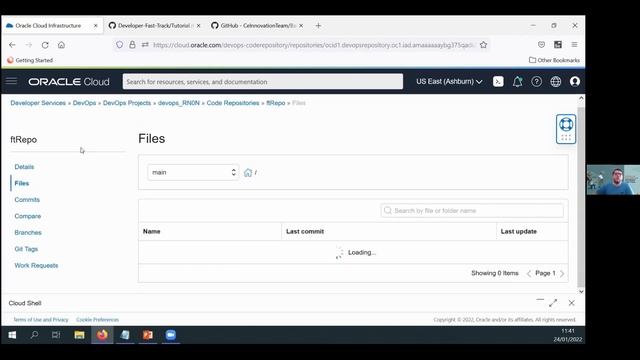Open the tracking protection shield icon
Image resolution: width=640 pixels, height=360 pixels.
pos(119,45)
